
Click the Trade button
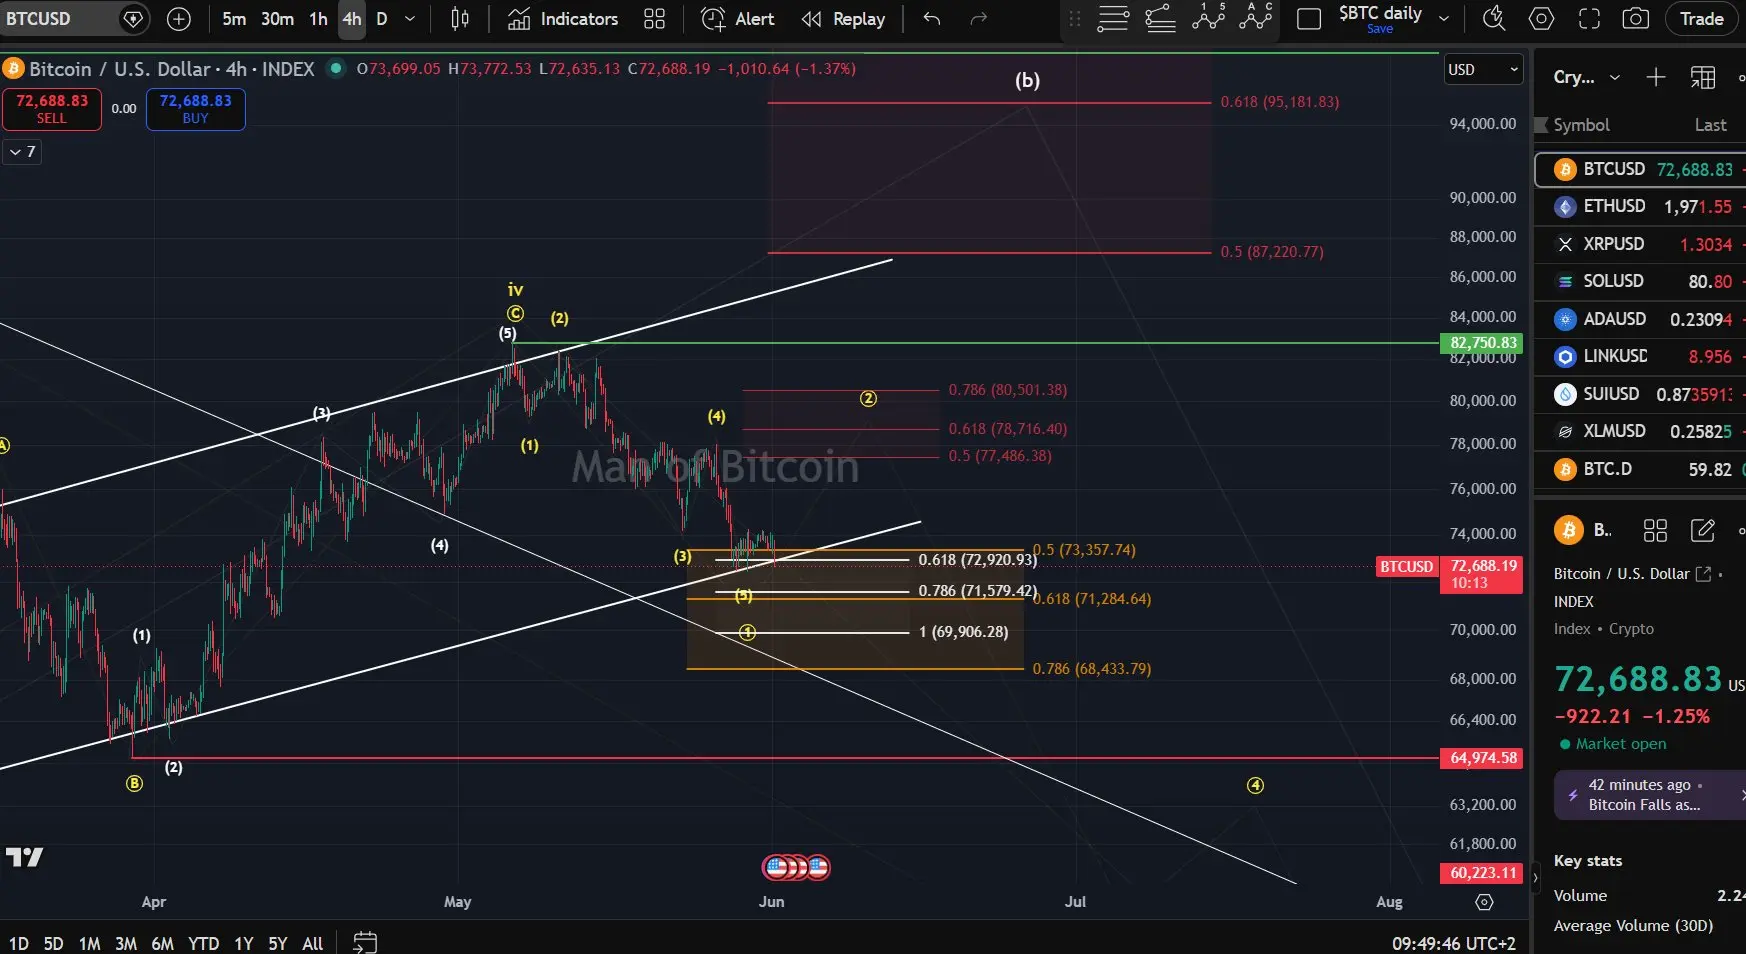coord(1701,19)
